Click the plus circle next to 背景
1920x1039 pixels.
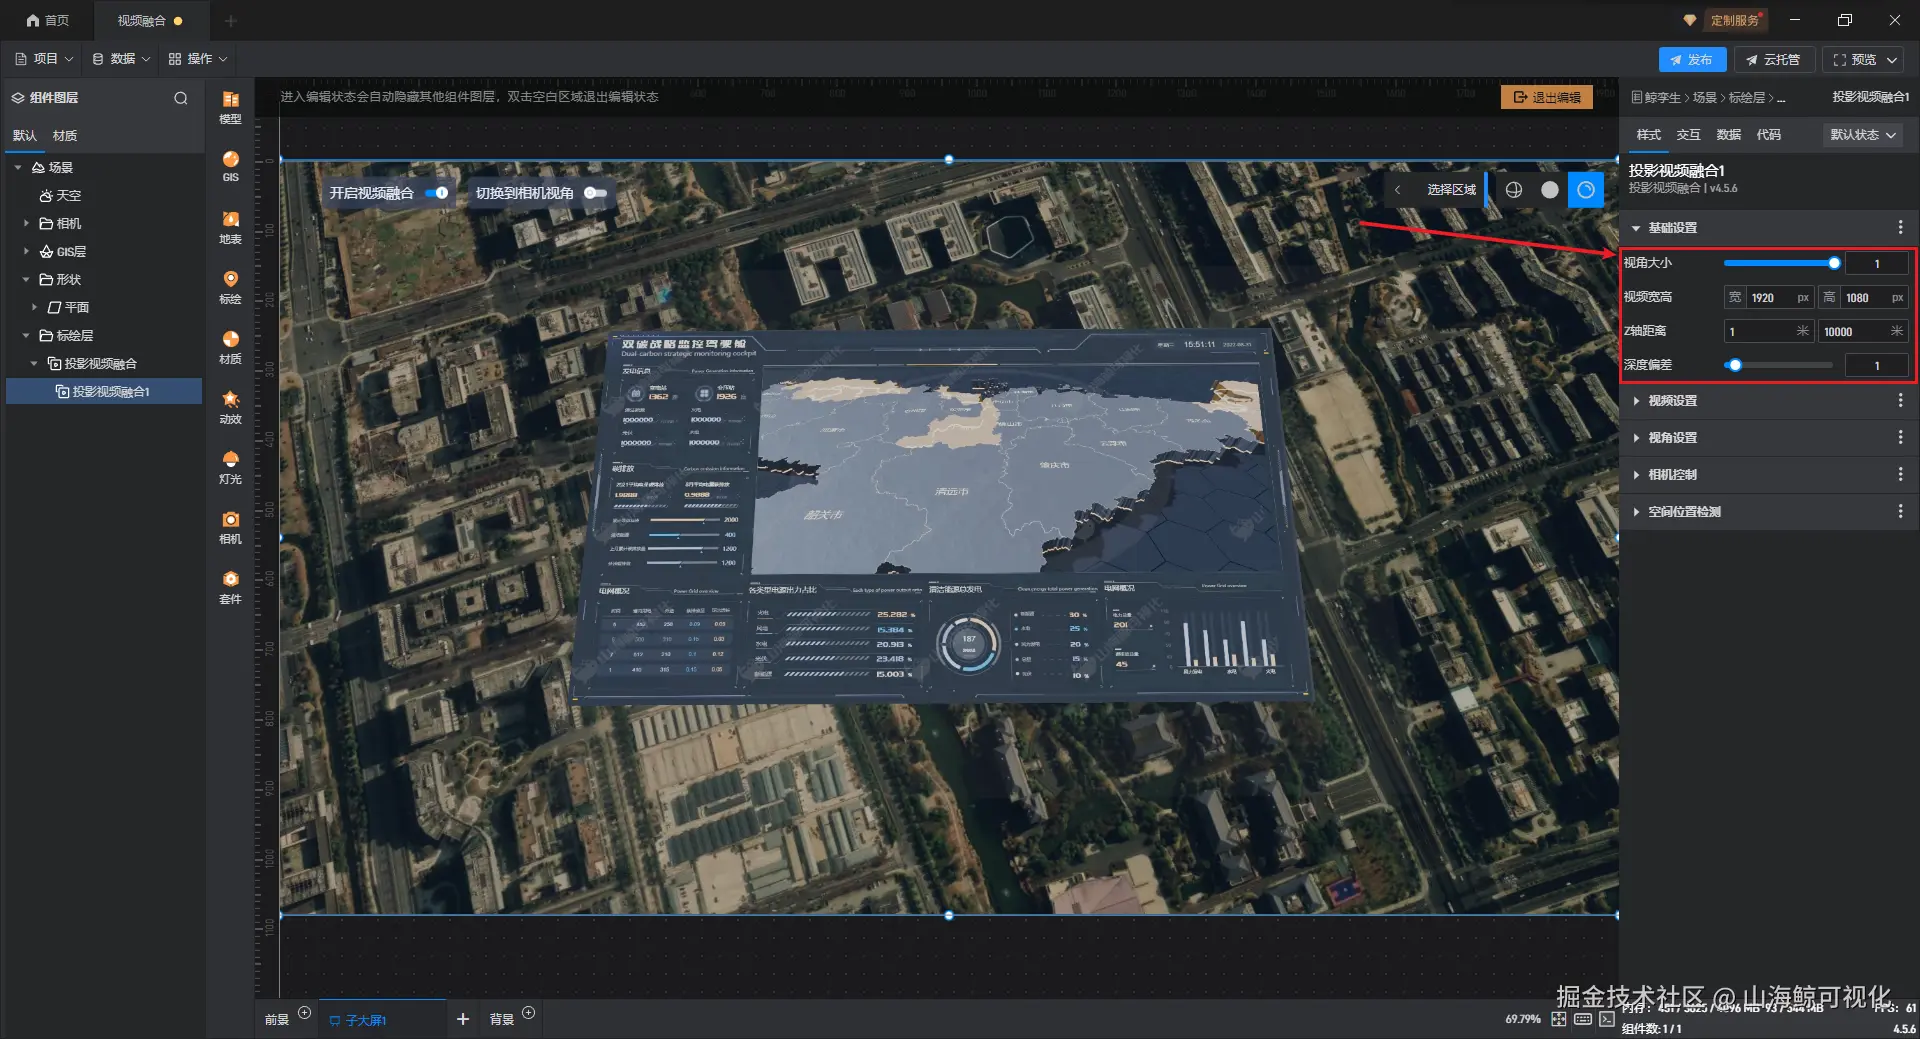point(529,1013)
